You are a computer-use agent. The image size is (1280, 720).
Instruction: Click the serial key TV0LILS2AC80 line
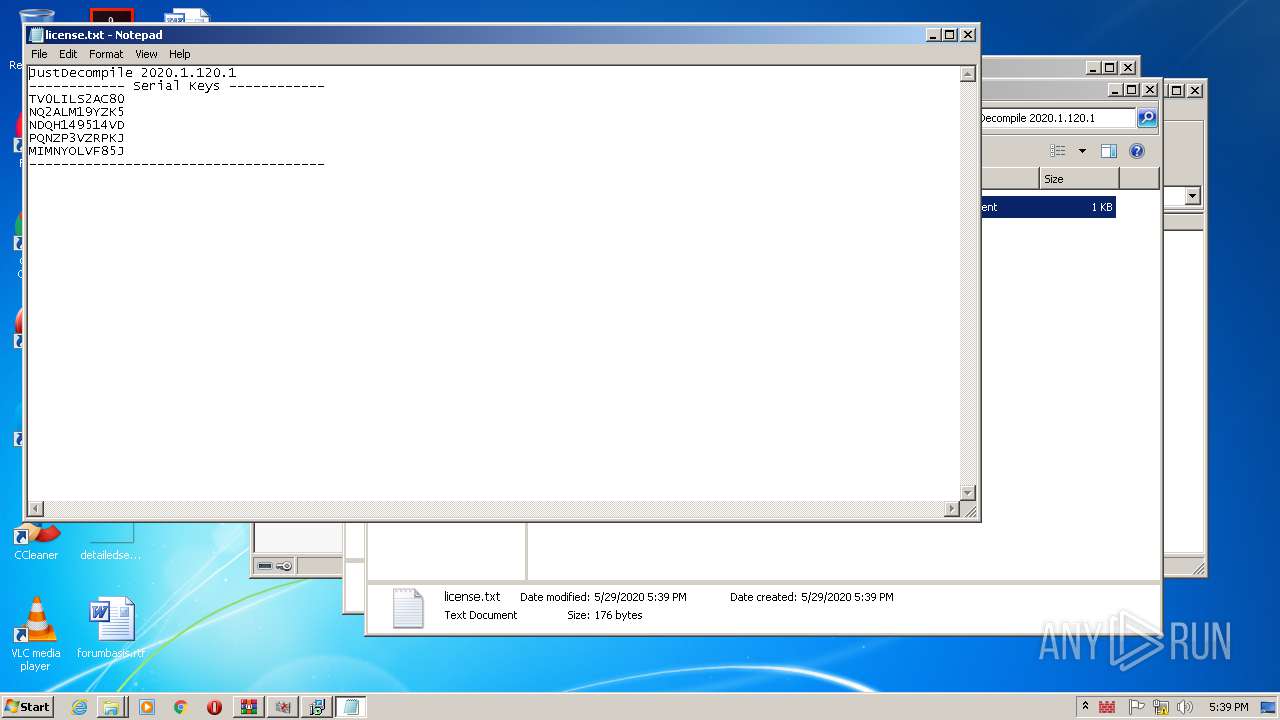[x=77, y=99]
